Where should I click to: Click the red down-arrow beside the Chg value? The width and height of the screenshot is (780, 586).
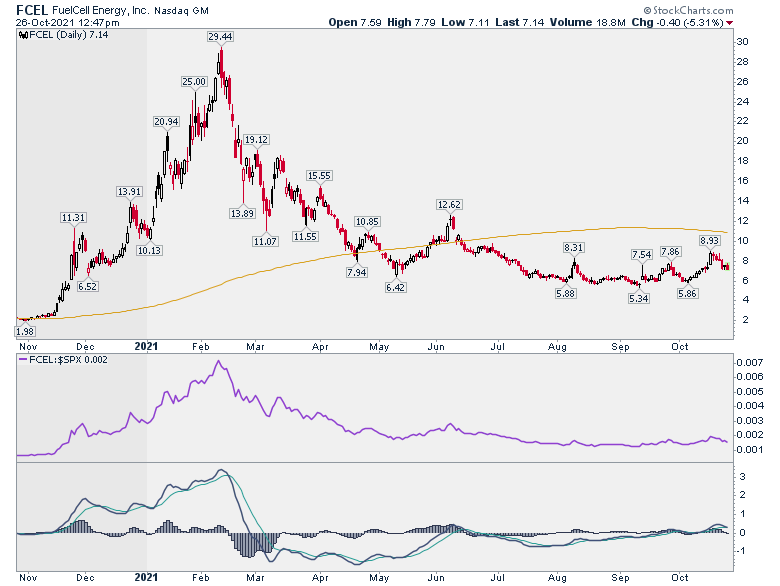(x=729, y=23)
